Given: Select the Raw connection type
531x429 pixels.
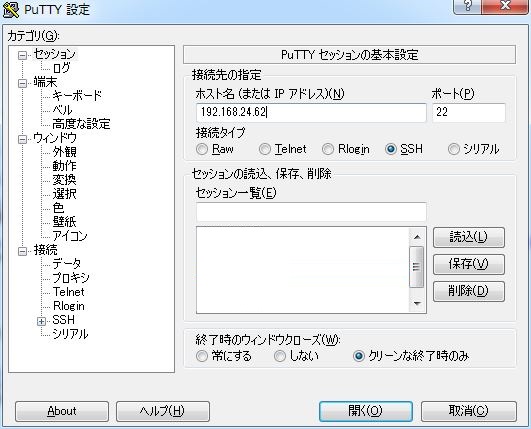Looking at the screenshot, I should tap(202, 149).
